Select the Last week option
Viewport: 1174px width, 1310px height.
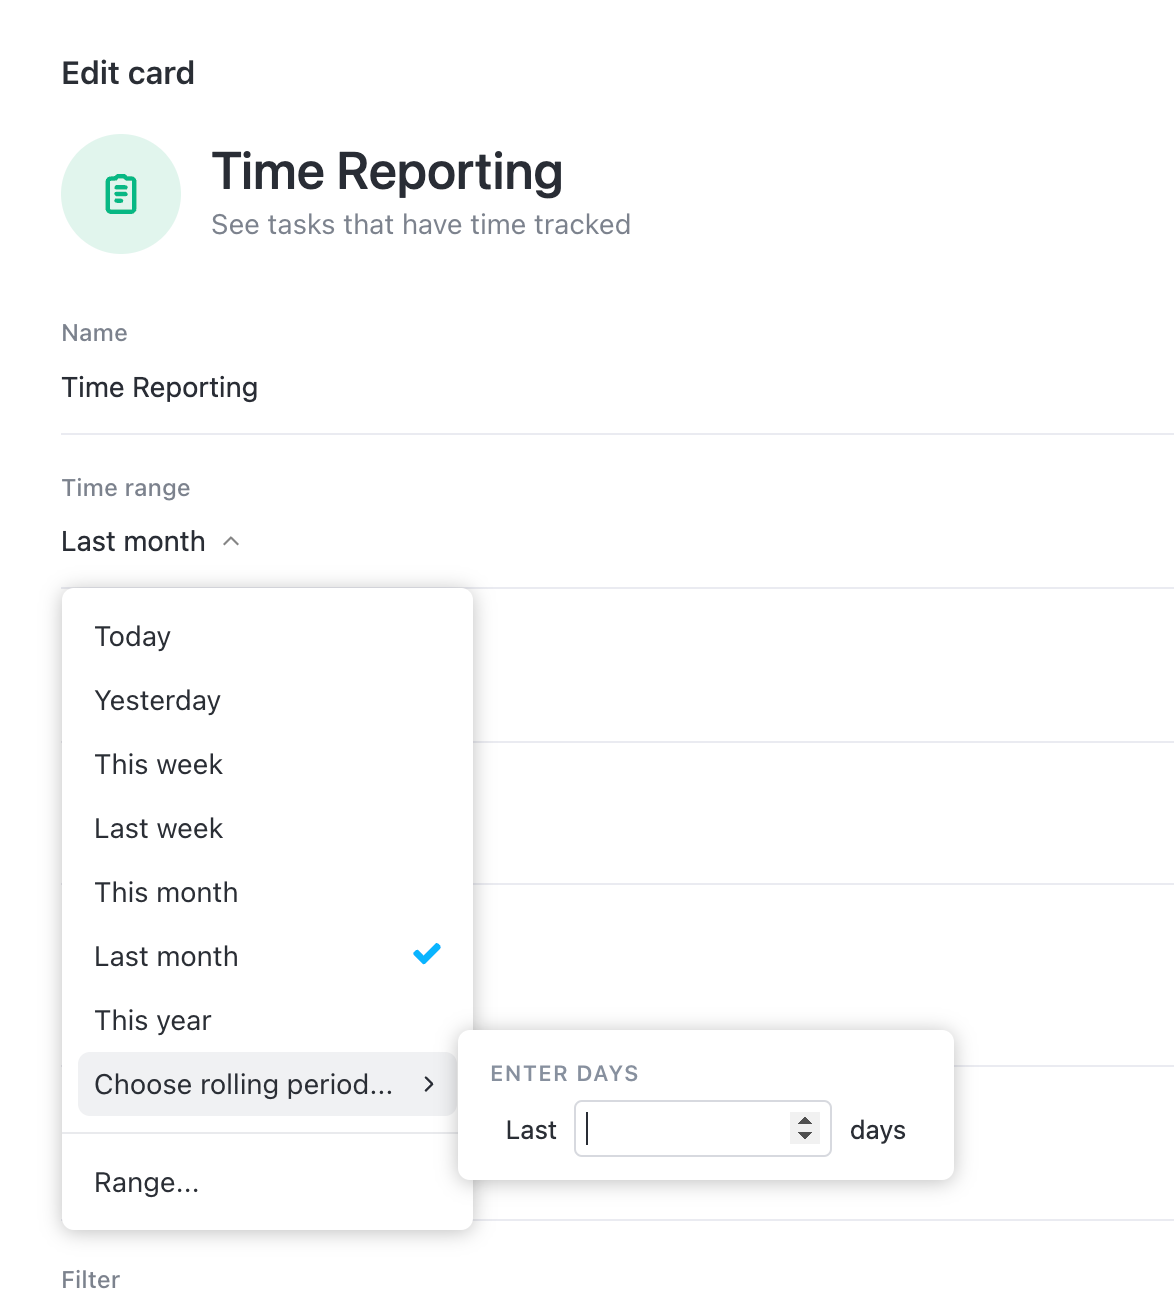pyautogui.click(x=158, y=828)
